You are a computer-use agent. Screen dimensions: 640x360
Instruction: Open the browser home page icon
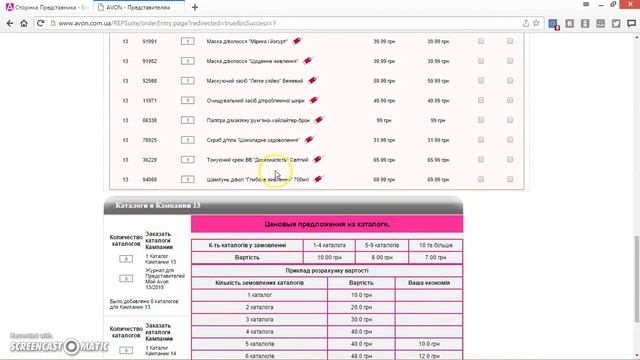pyautogui.click(x=24, y=23)
